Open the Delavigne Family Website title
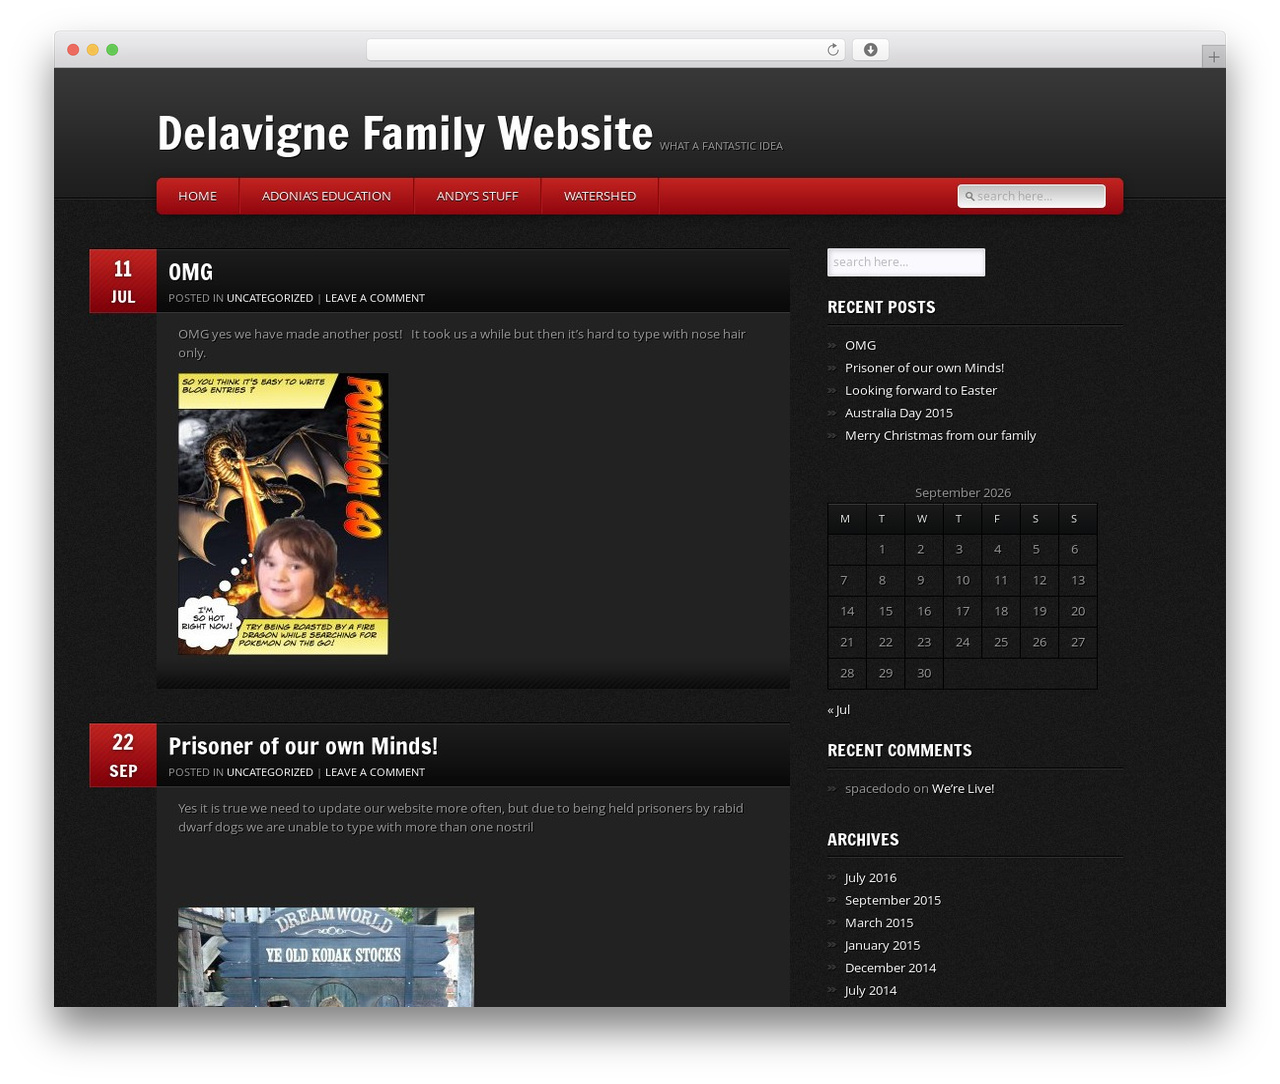1280x1084 pixels. (x=405, y=134)
